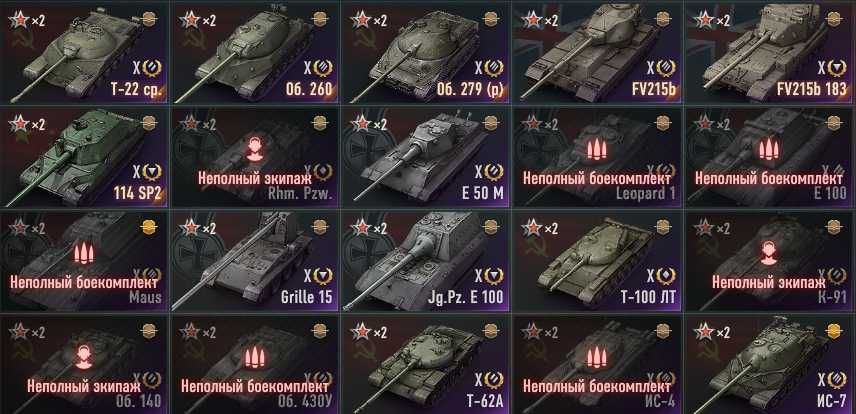Click the gold crew badge on Maus
The width and height of the screenshot is (856, 414).
[x=148, y=227]
